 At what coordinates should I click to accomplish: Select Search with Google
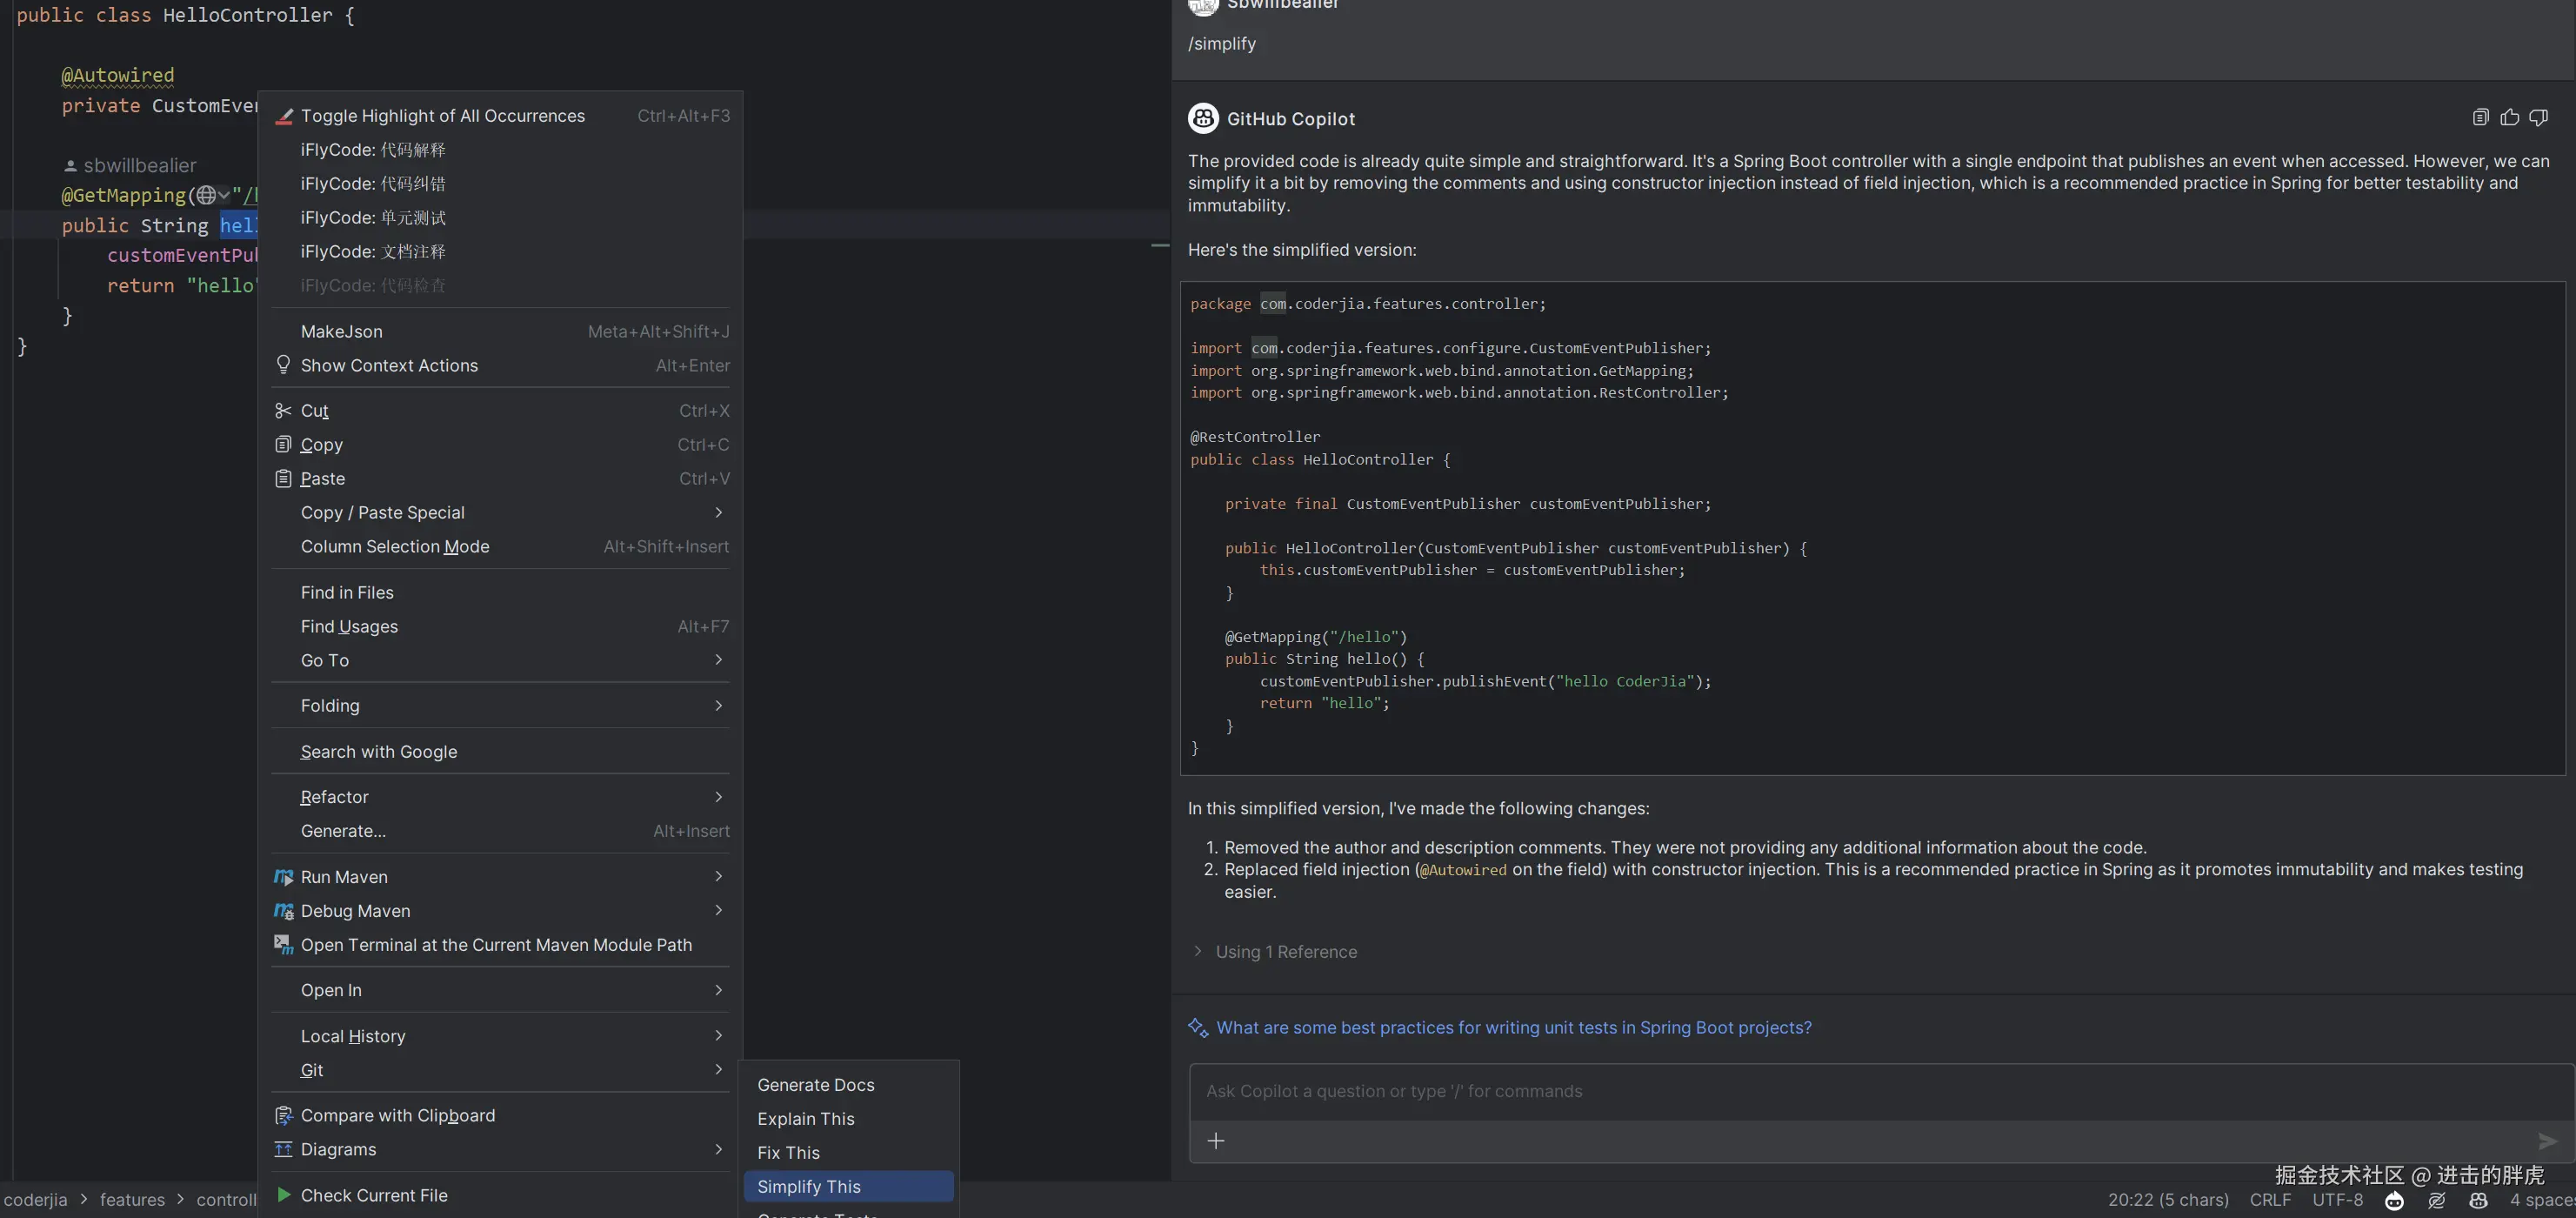(500, 751)
